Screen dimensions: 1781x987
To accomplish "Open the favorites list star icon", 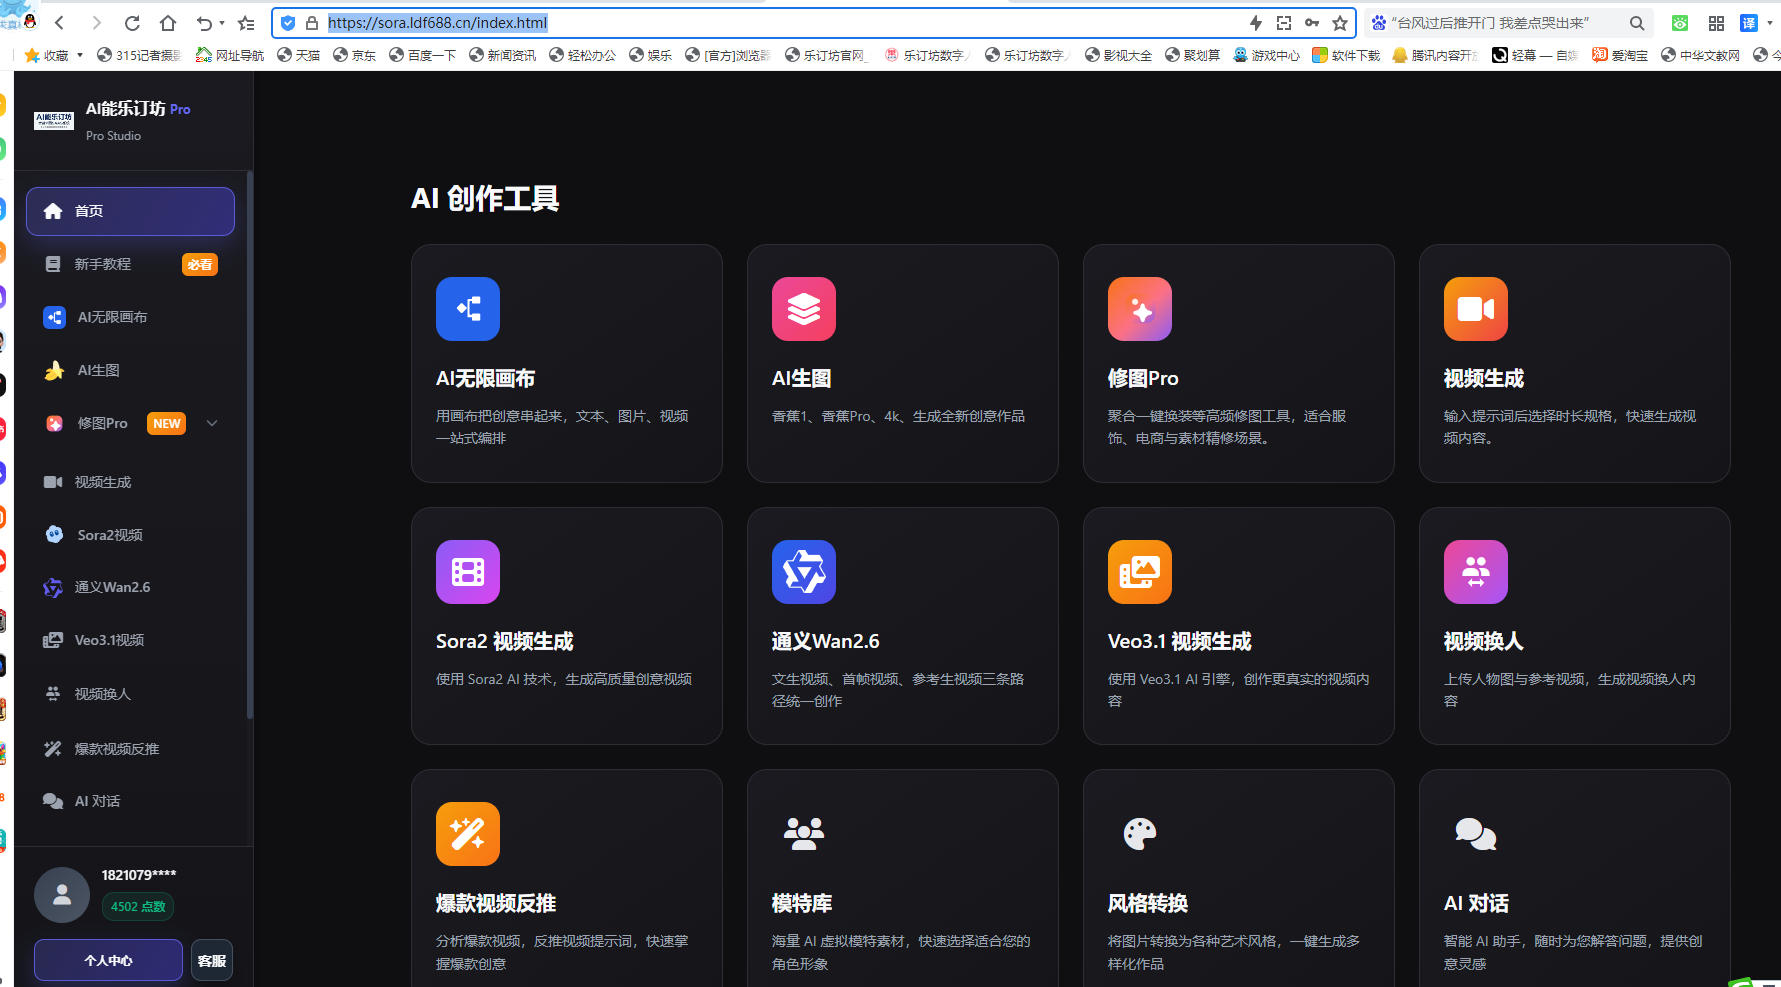I will 247,23.
